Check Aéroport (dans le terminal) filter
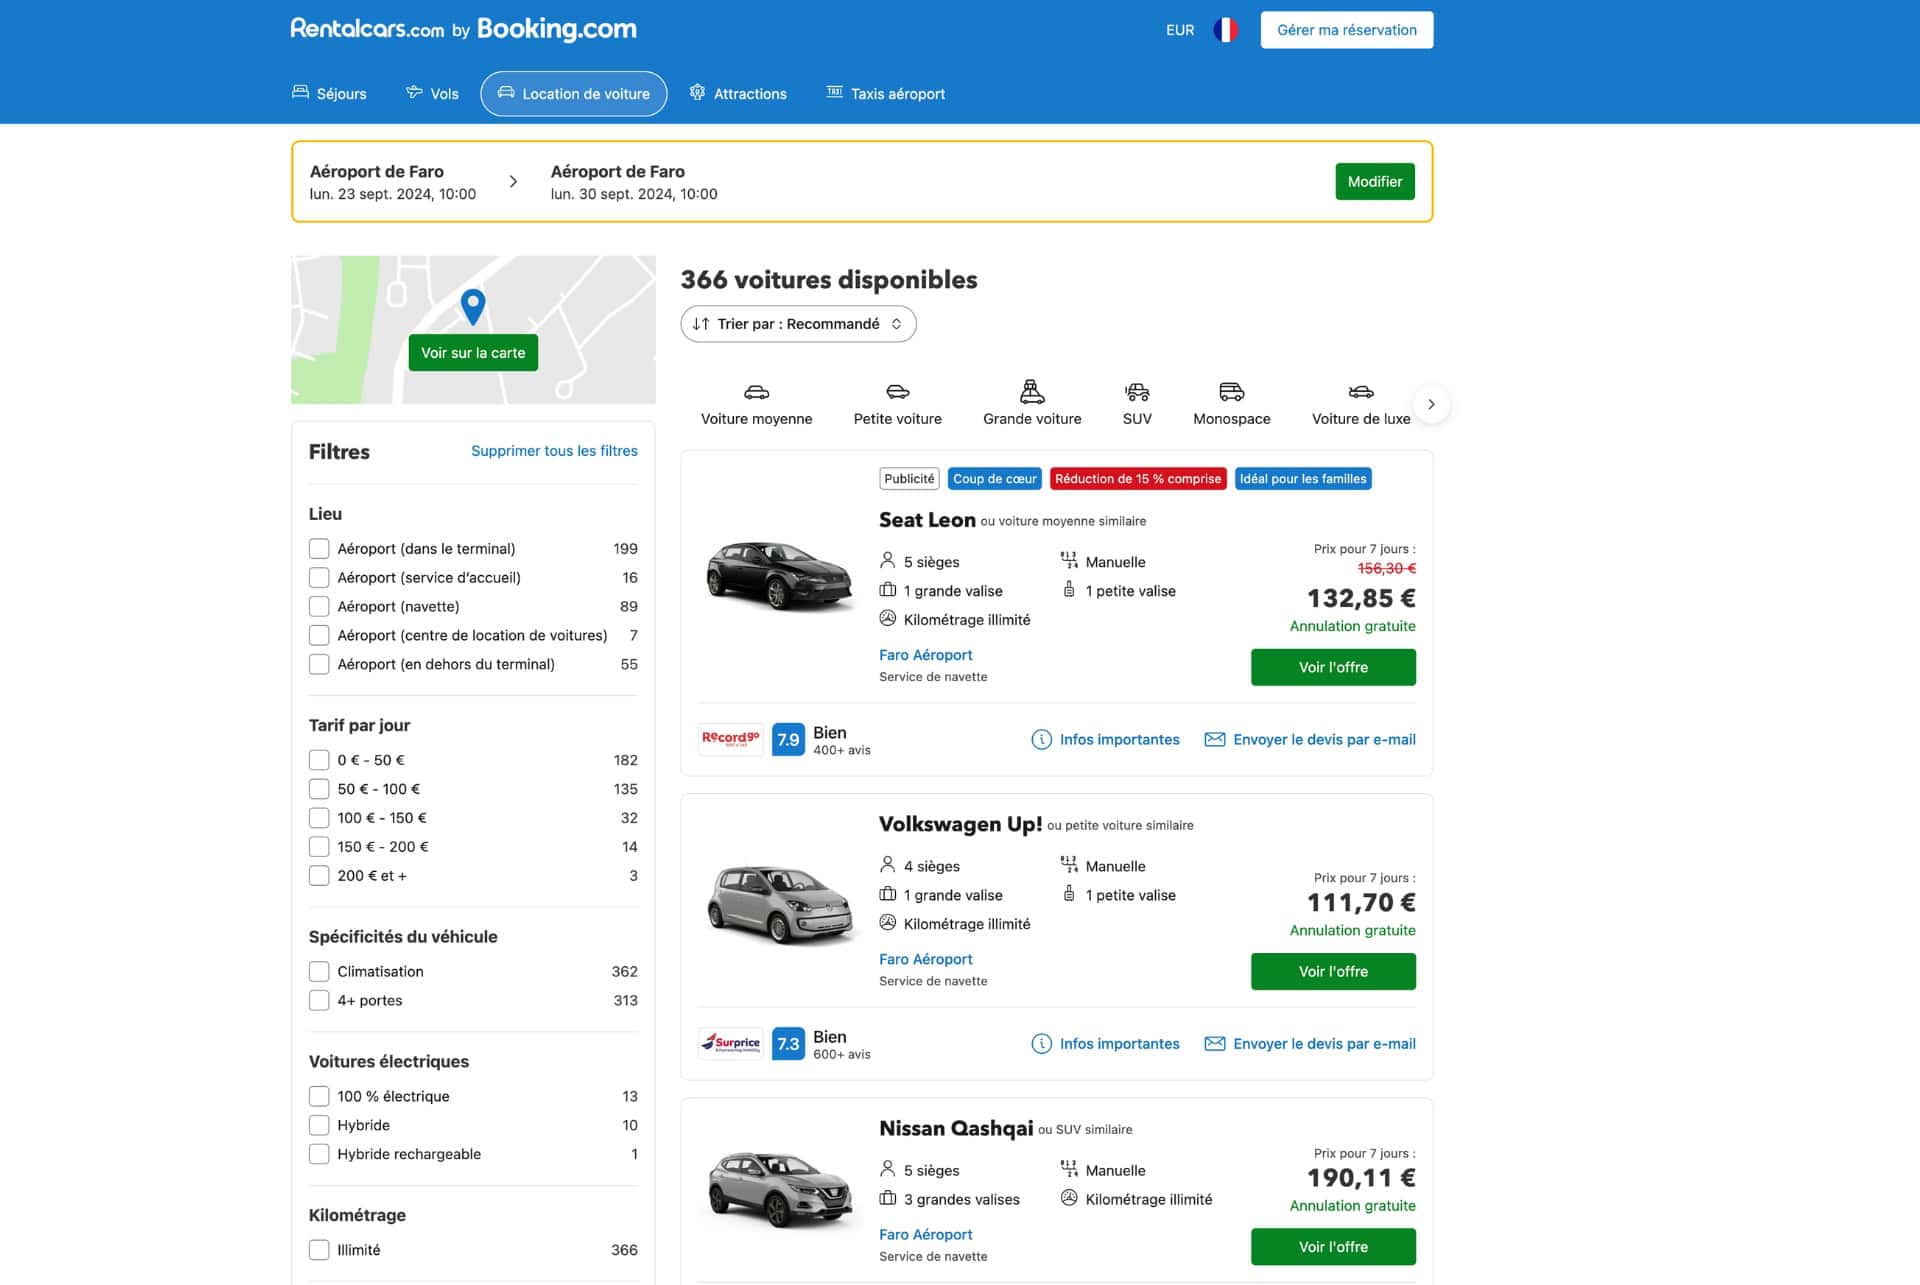1920x1285 pixels. [x=319, y=549]
